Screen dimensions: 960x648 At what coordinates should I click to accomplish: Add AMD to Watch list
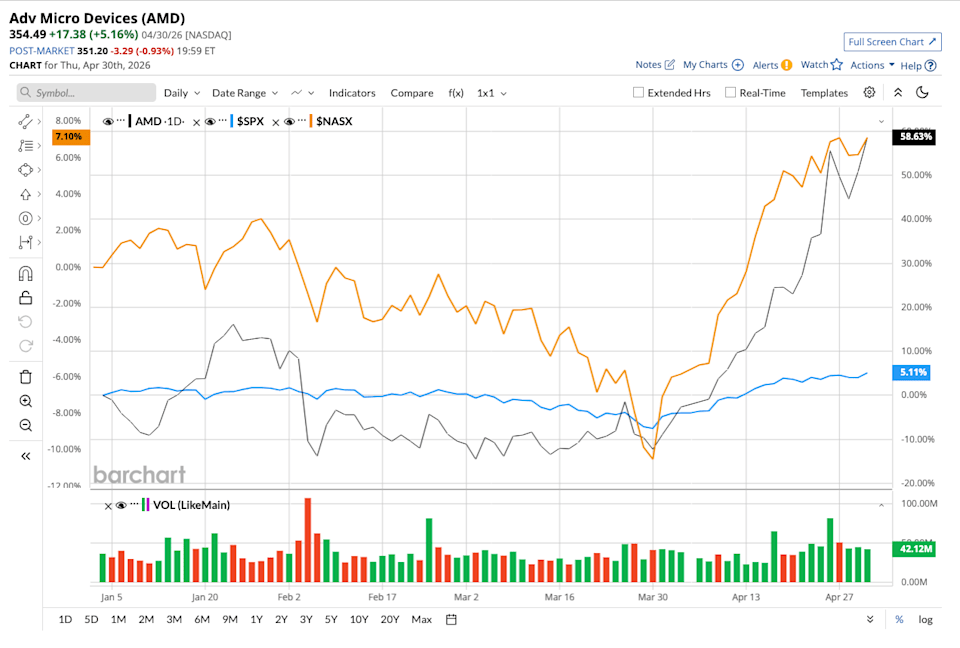(x=822, y=64)
